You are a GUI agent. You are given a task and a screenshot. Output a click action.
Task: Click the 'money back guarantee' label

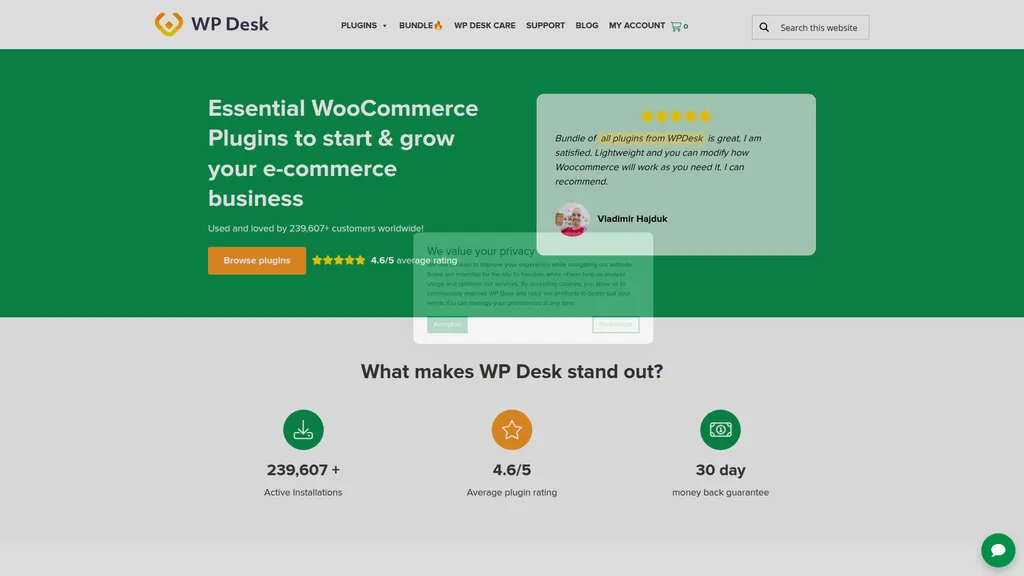click(720, 492)
